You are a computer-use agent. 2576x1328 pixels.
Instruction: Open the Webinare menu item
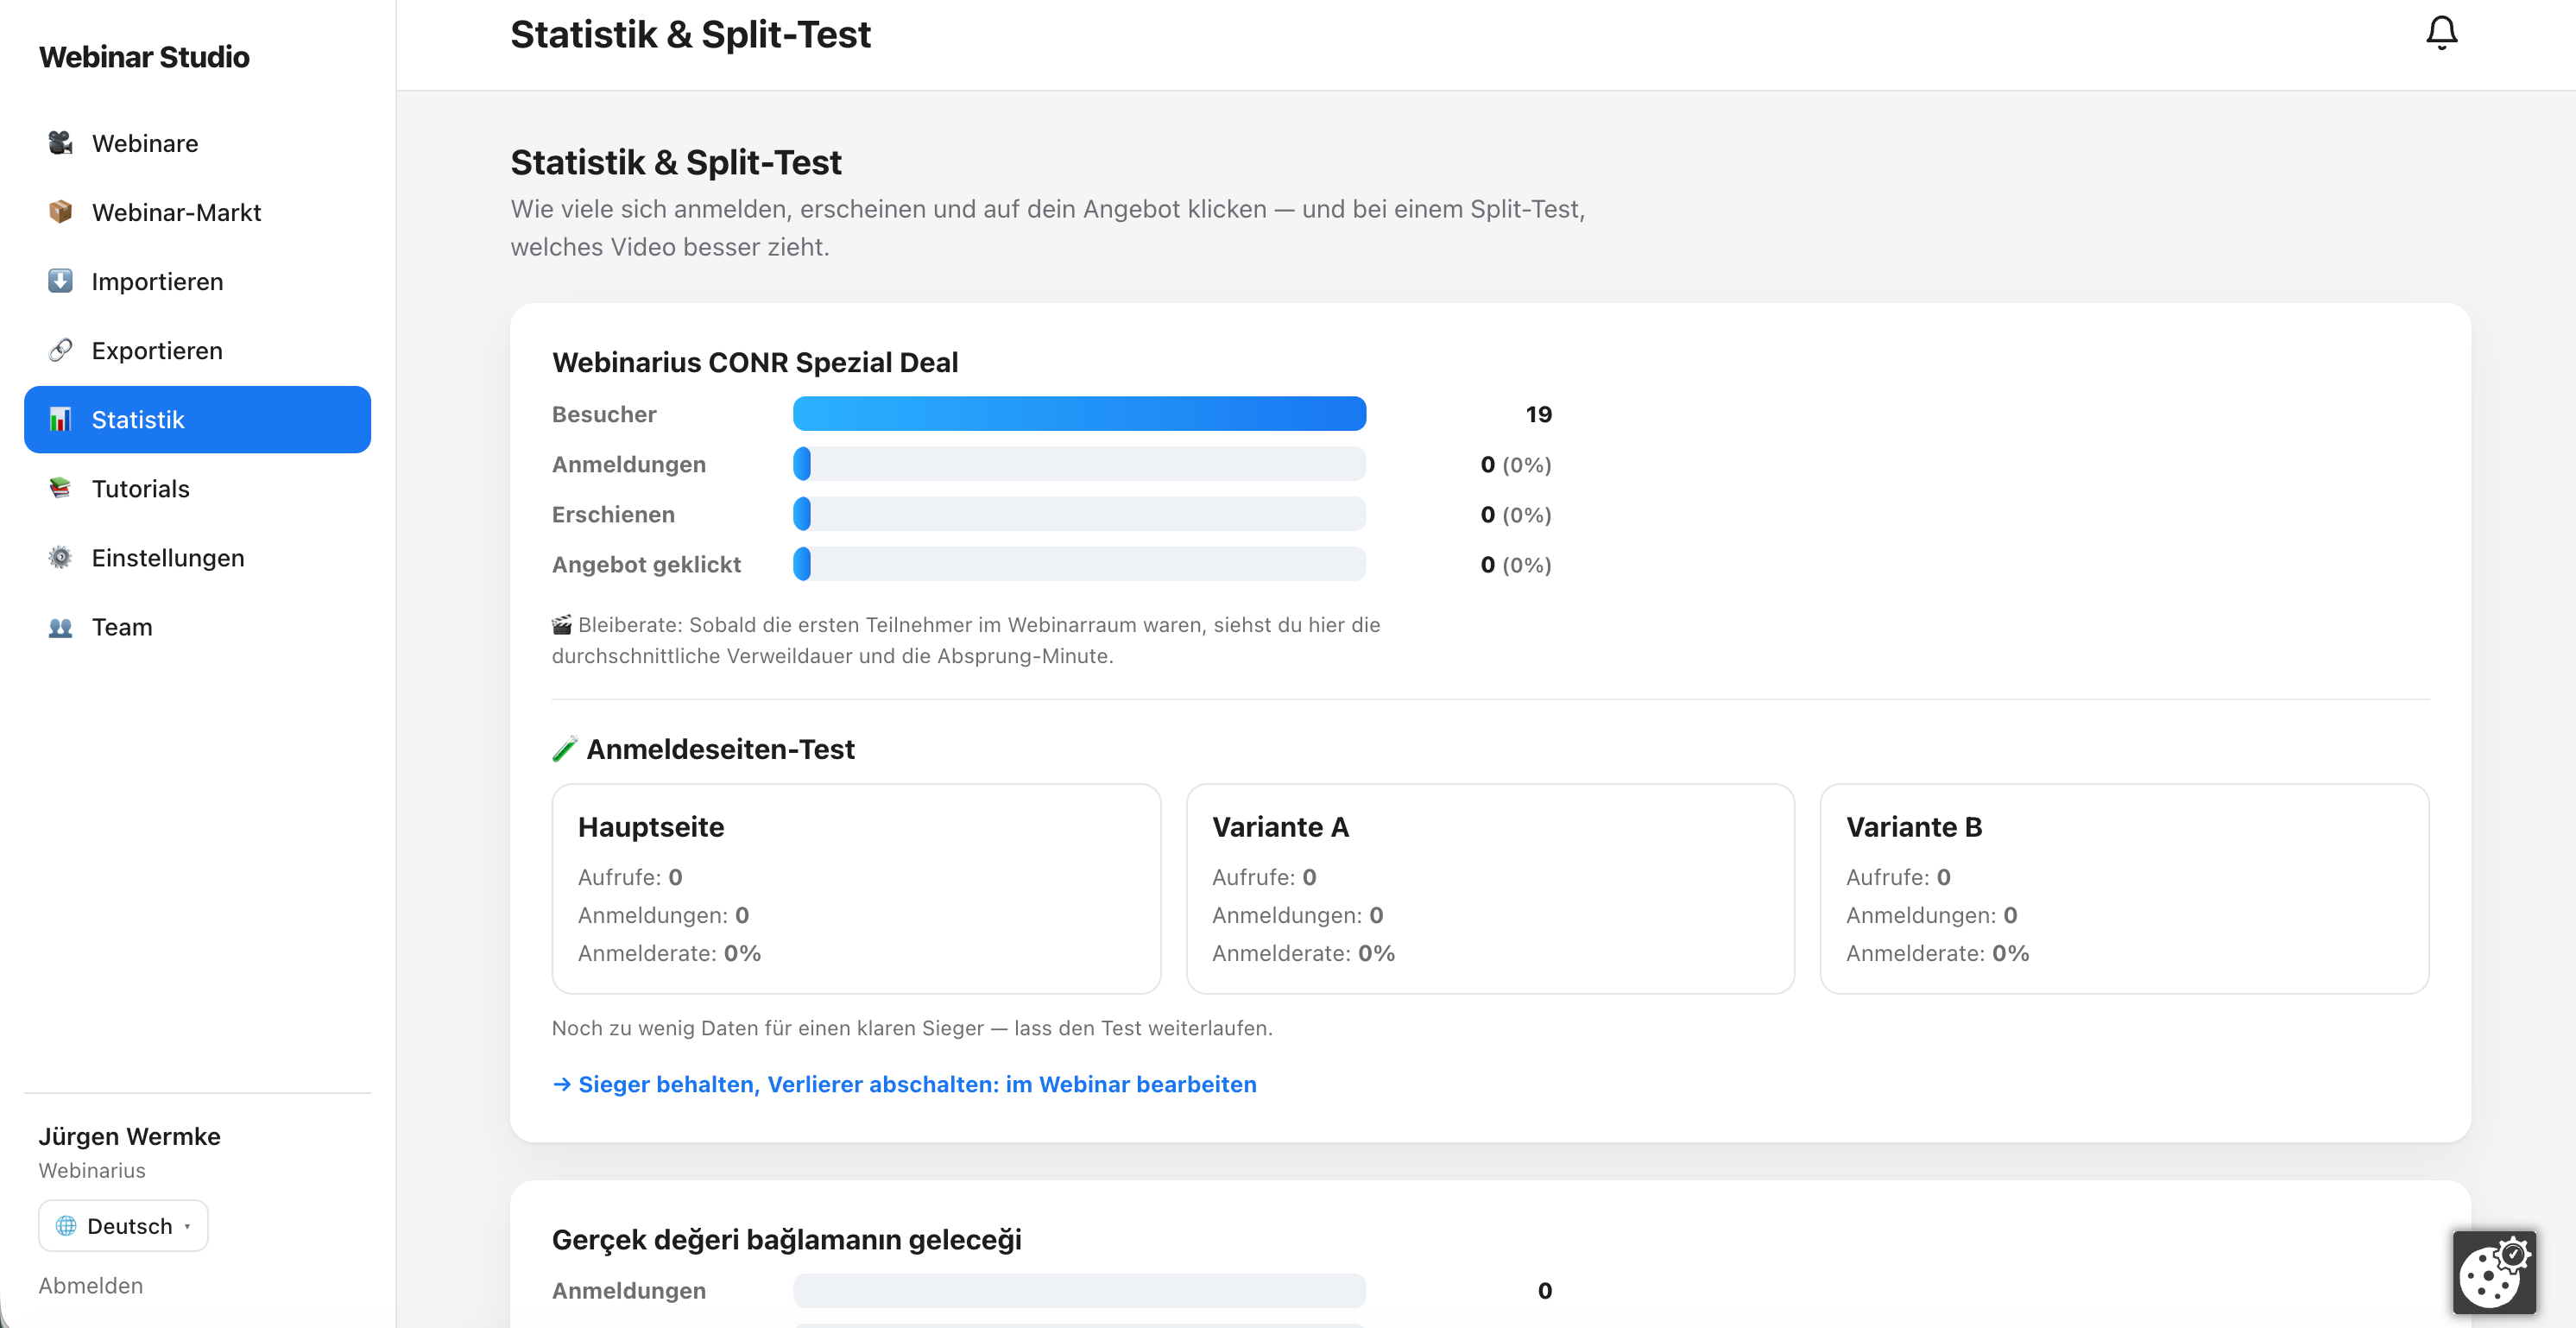(197, 143)
